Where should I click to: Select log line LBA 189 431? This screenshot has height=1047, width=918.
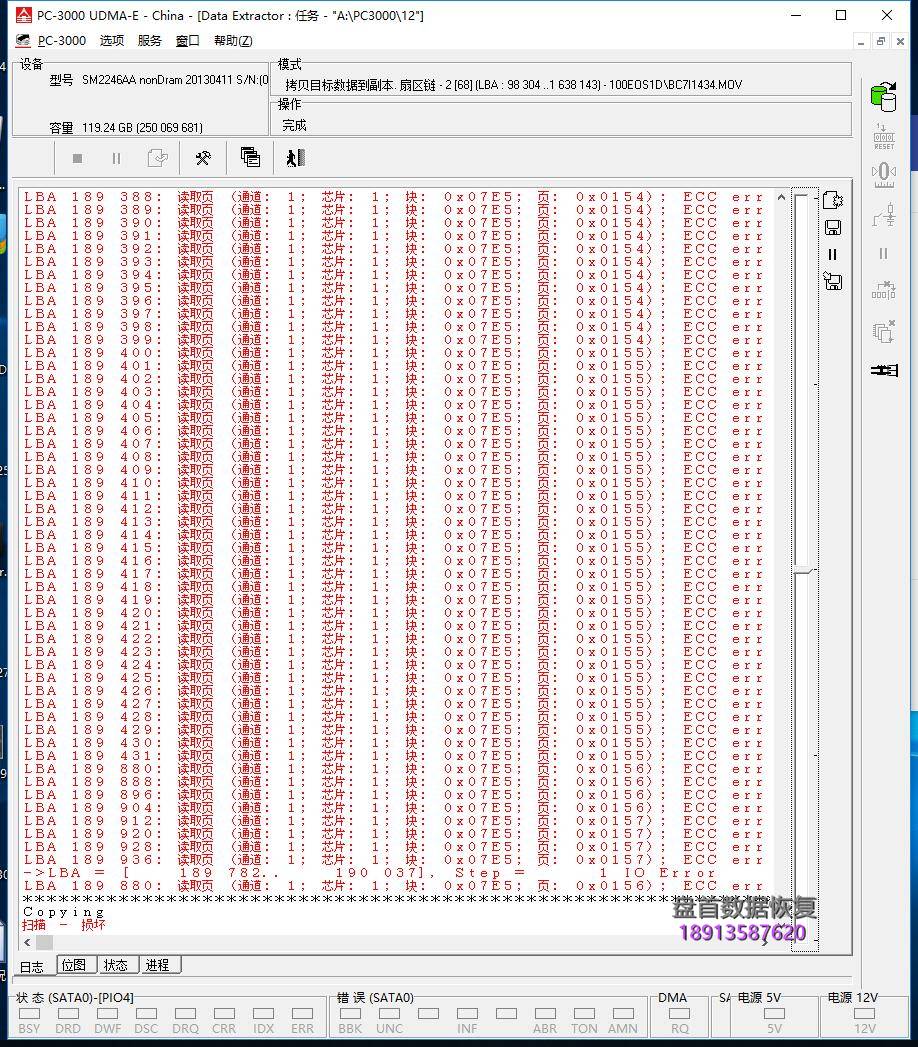394,756
